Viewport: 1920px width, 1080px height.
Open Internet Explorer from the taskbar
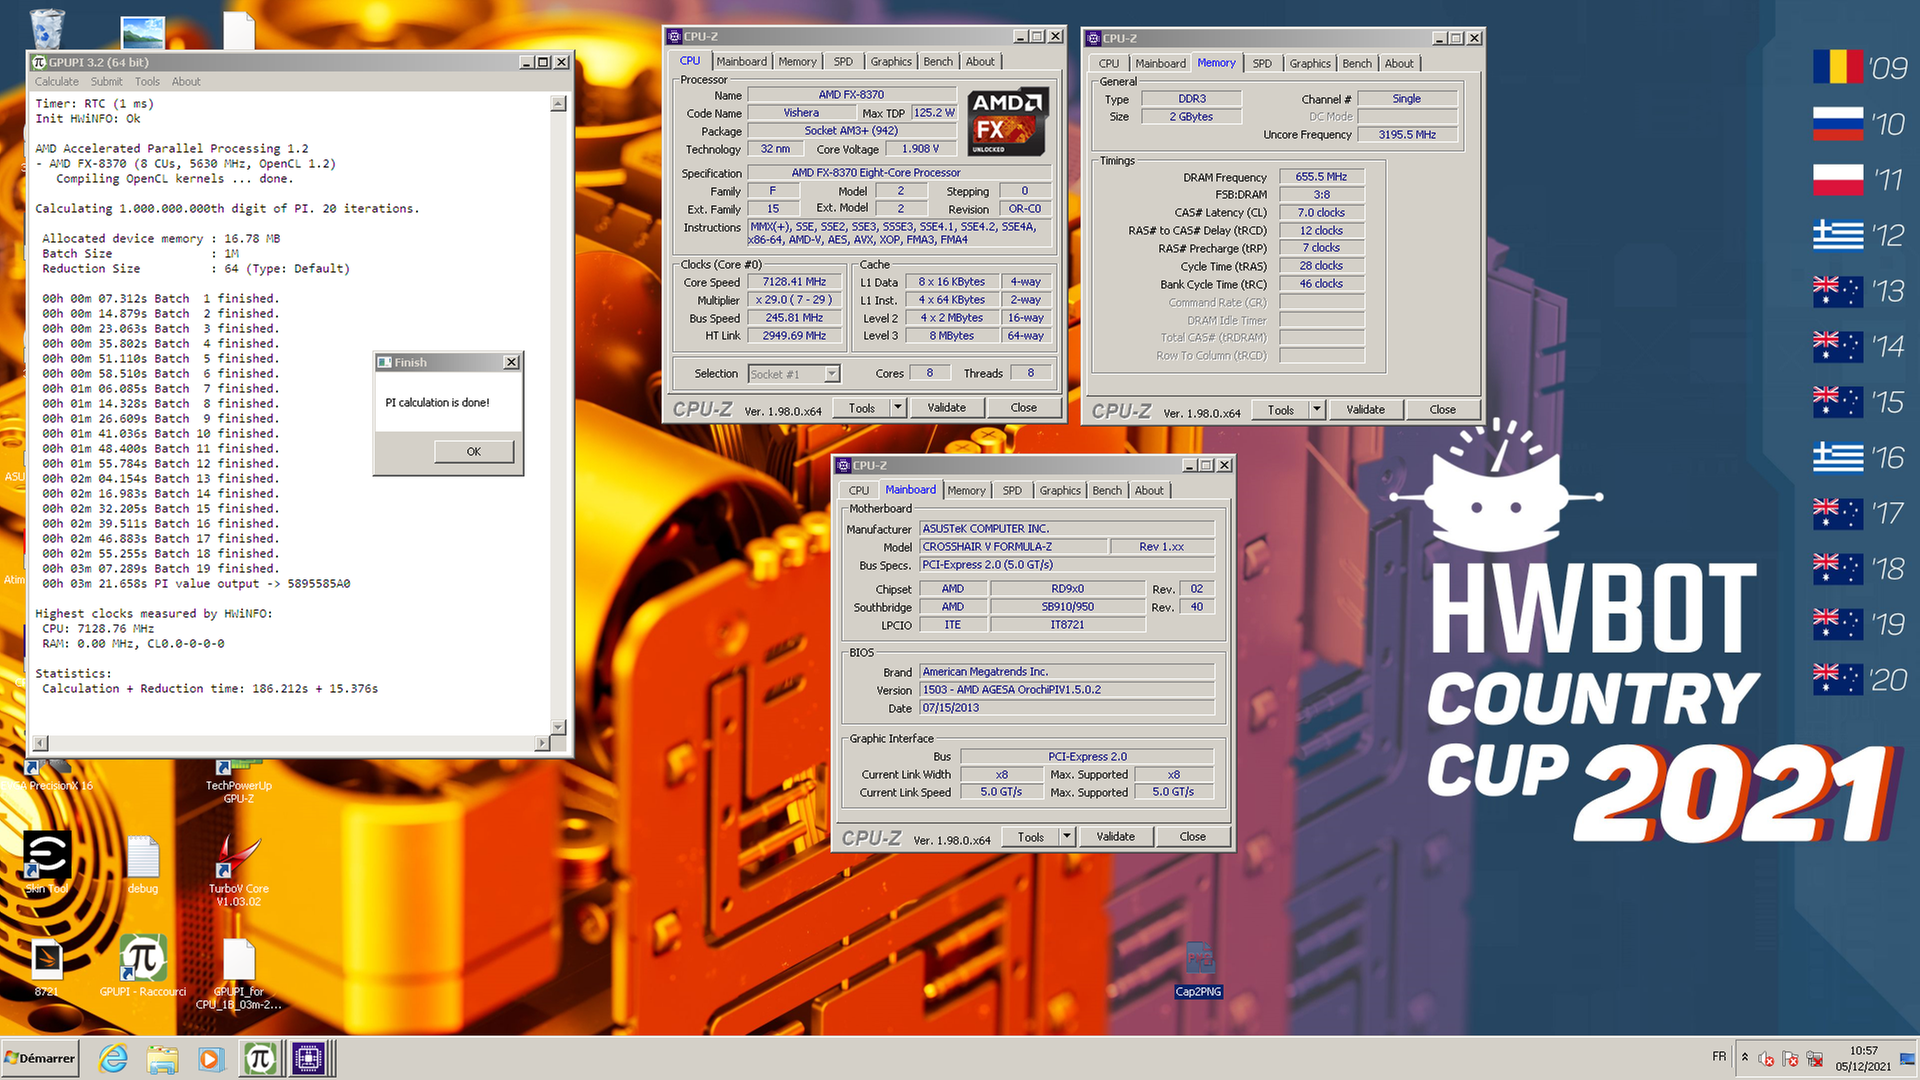coord(113,1058)
